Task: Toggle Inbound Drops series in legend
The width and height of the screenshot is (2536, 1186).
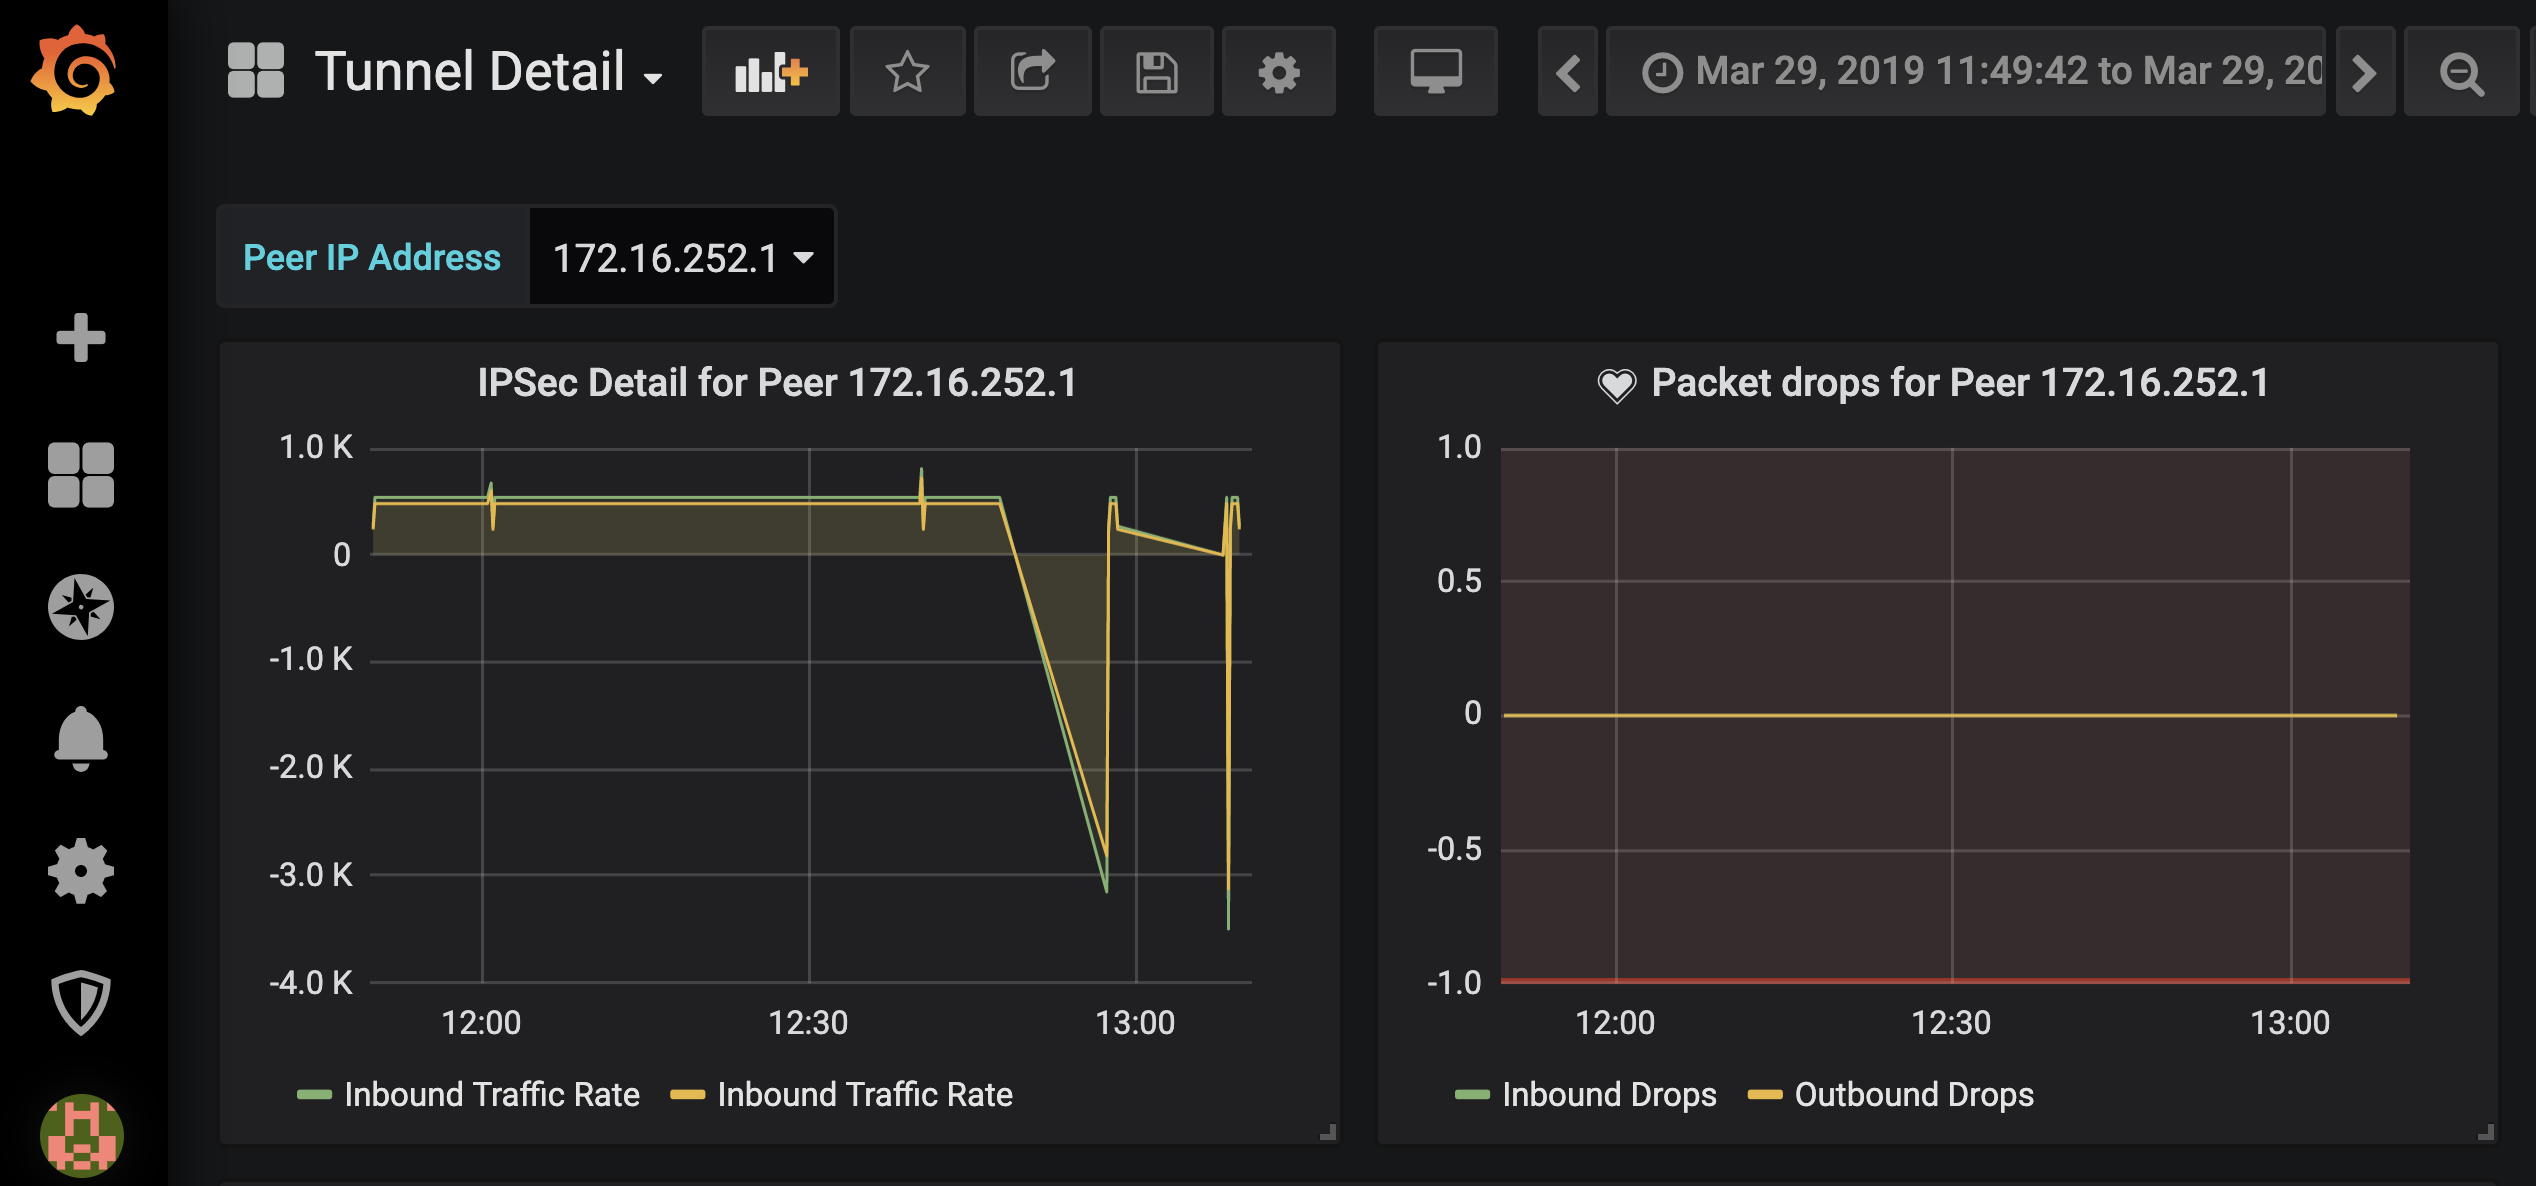Action: tap(1608, 1095)
